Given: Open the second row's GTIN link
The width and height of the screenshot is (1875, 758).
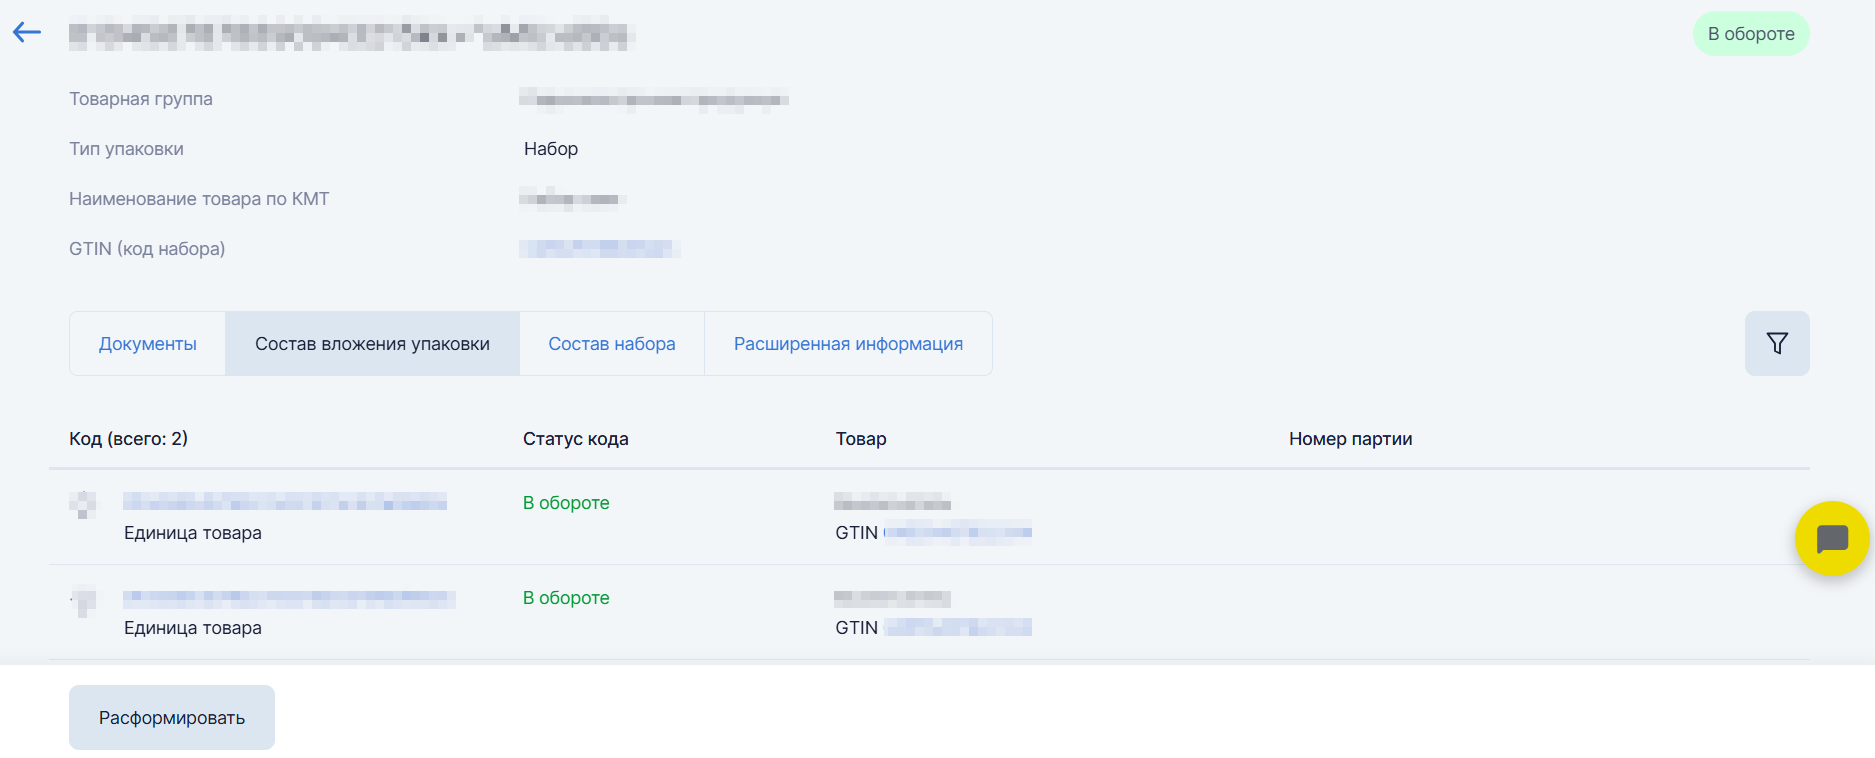Looking at the screenshot, I should click(958, 628).
